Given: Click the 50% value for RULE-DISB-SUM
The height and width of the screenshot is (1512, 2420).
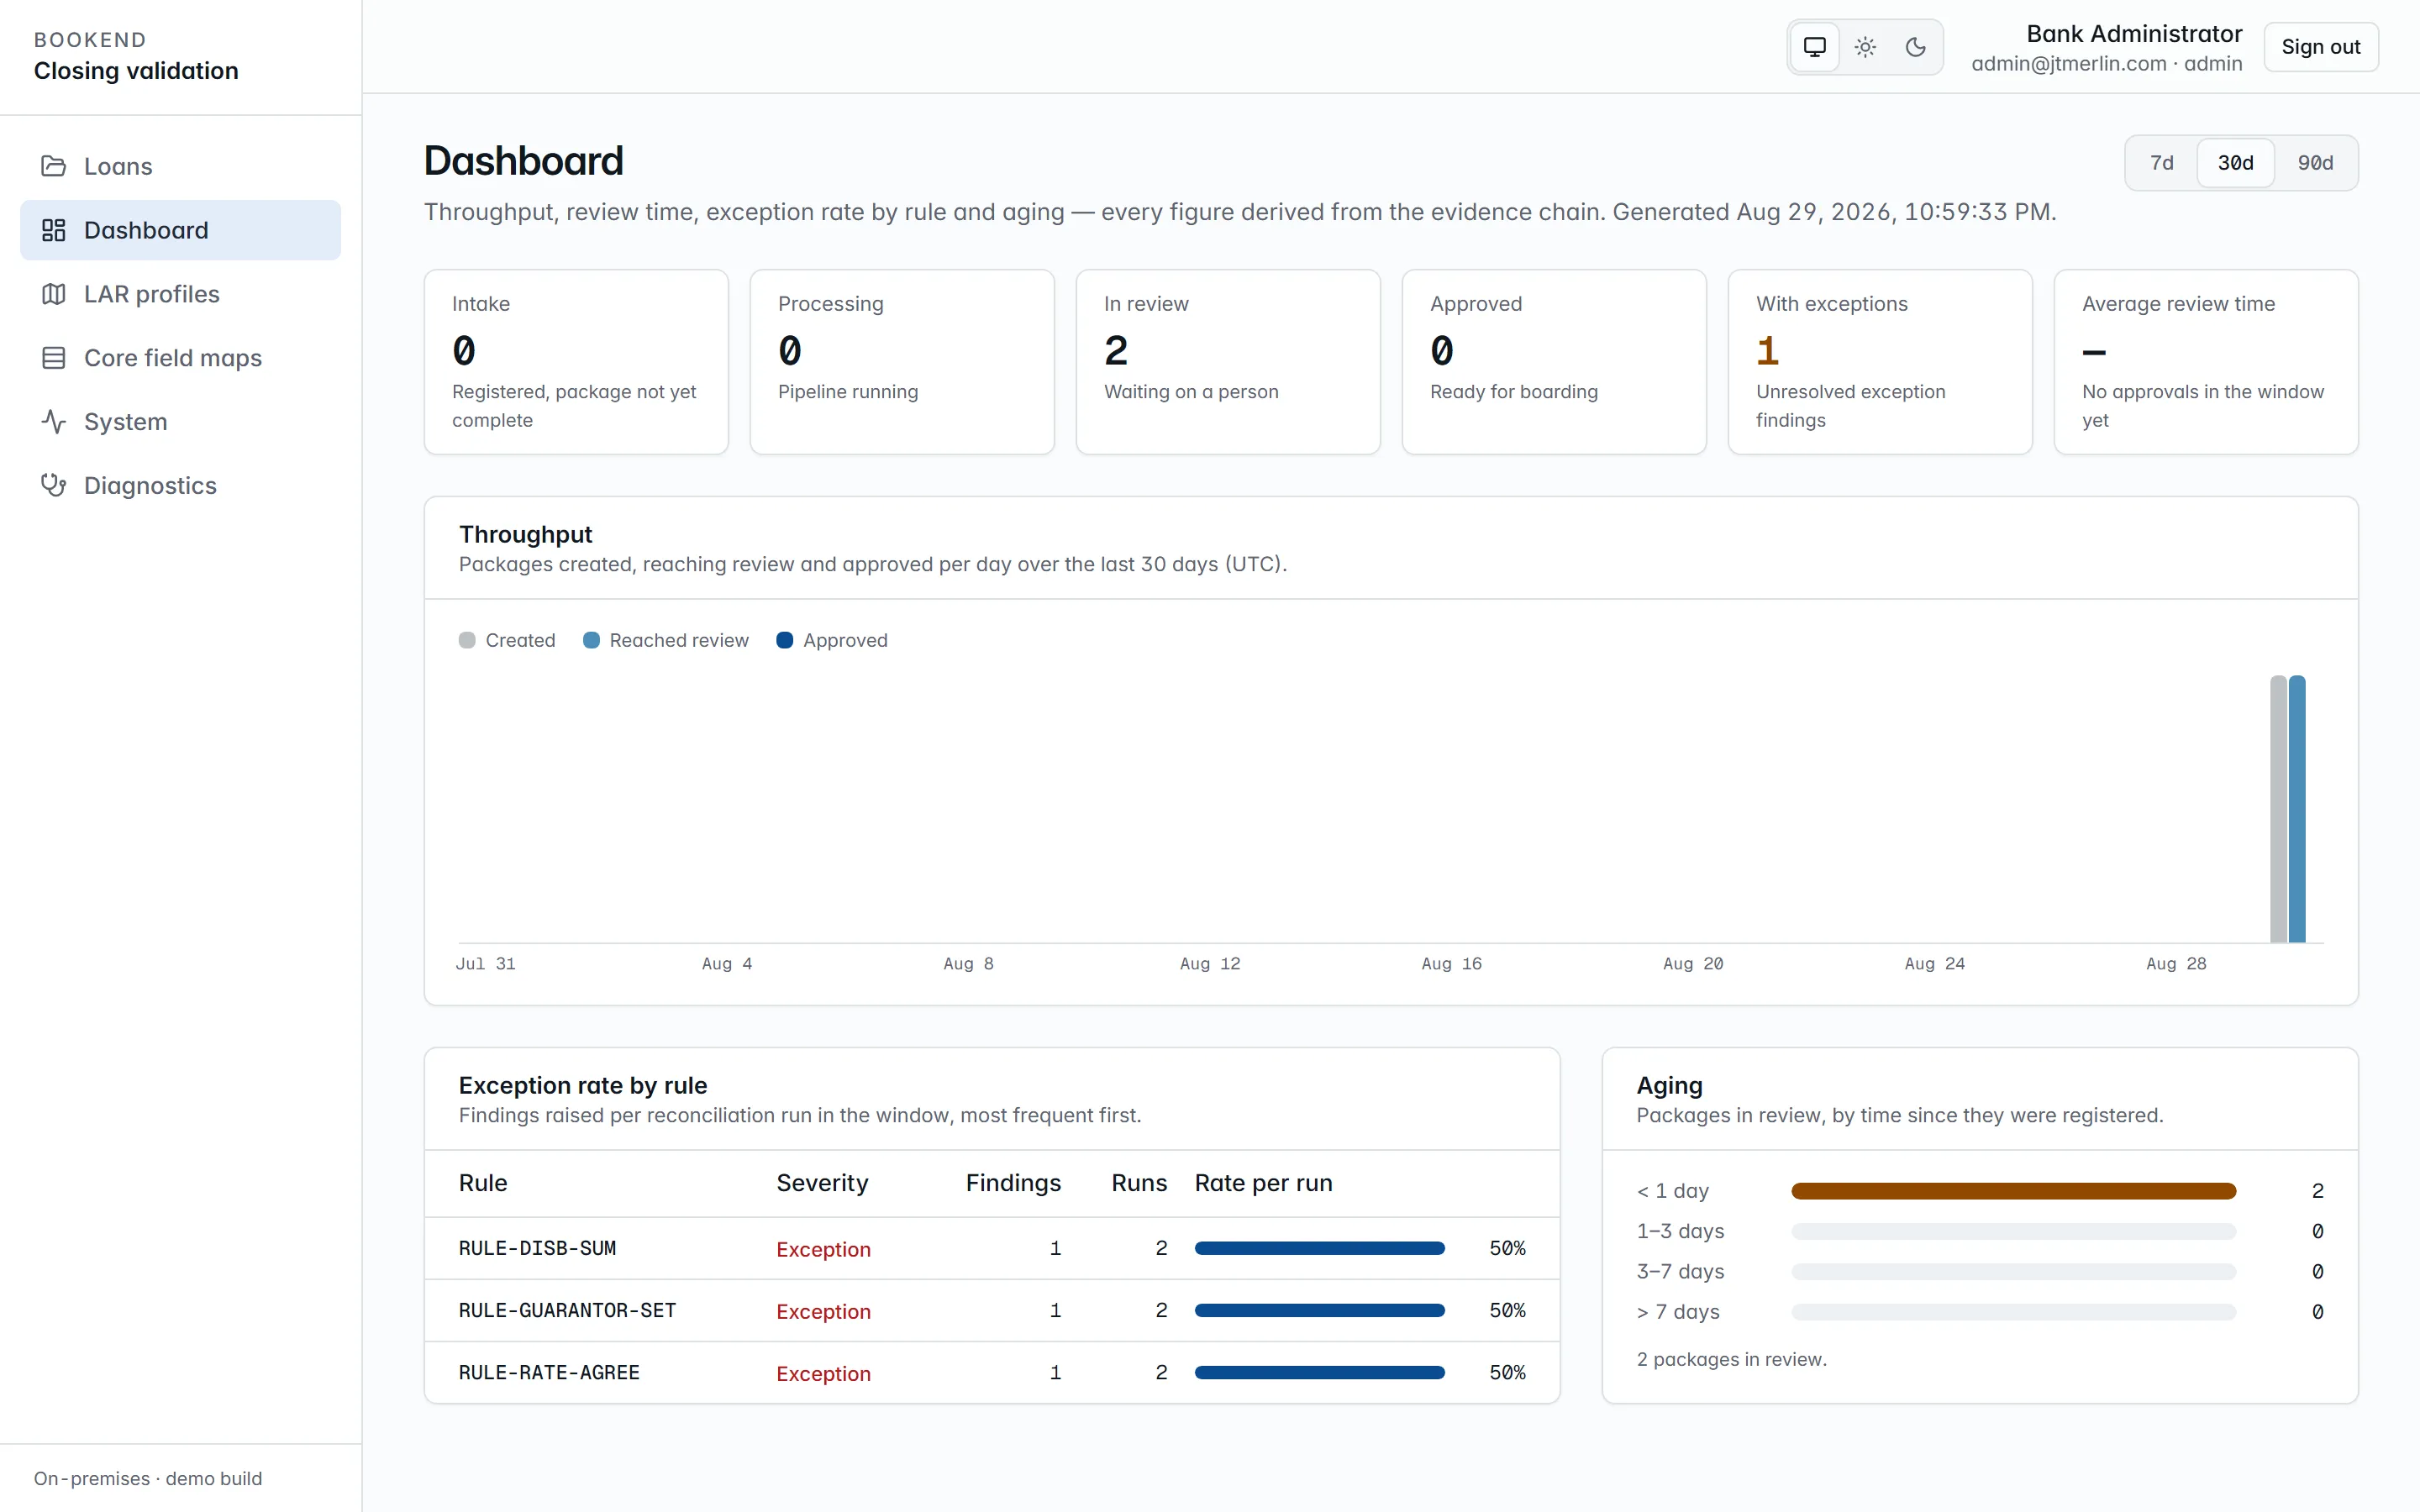Looking at the screenshot, I should click(x=1507, y=1248).
